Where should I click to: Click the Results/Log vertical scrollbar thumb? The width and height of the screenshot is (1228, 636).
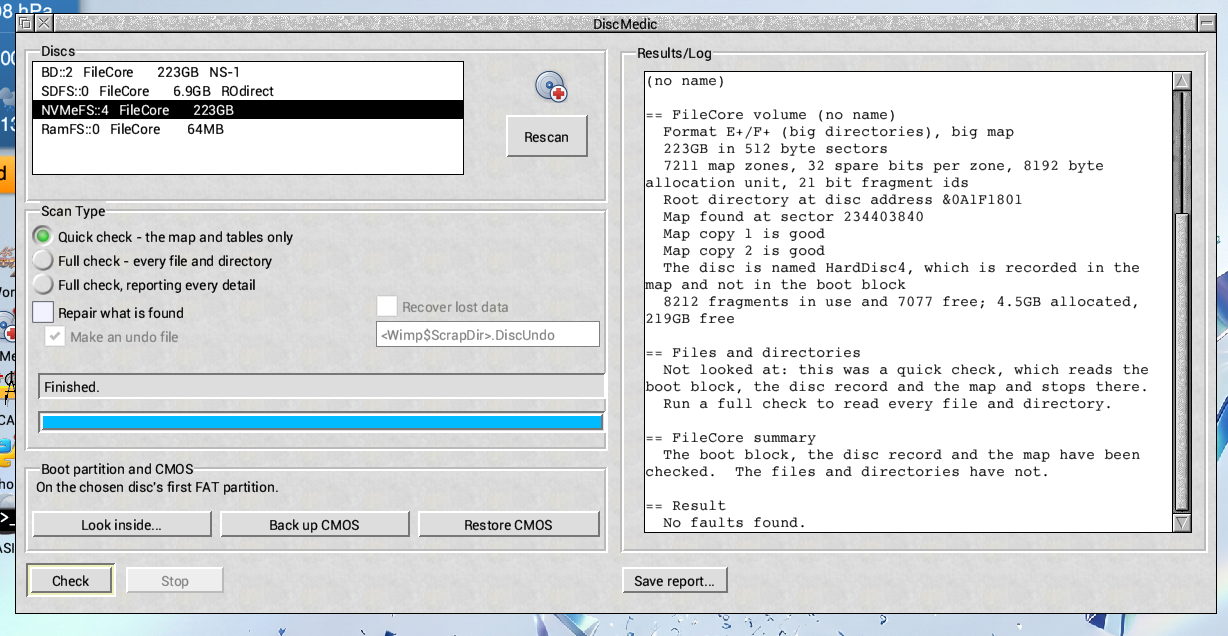[1181, 361]
